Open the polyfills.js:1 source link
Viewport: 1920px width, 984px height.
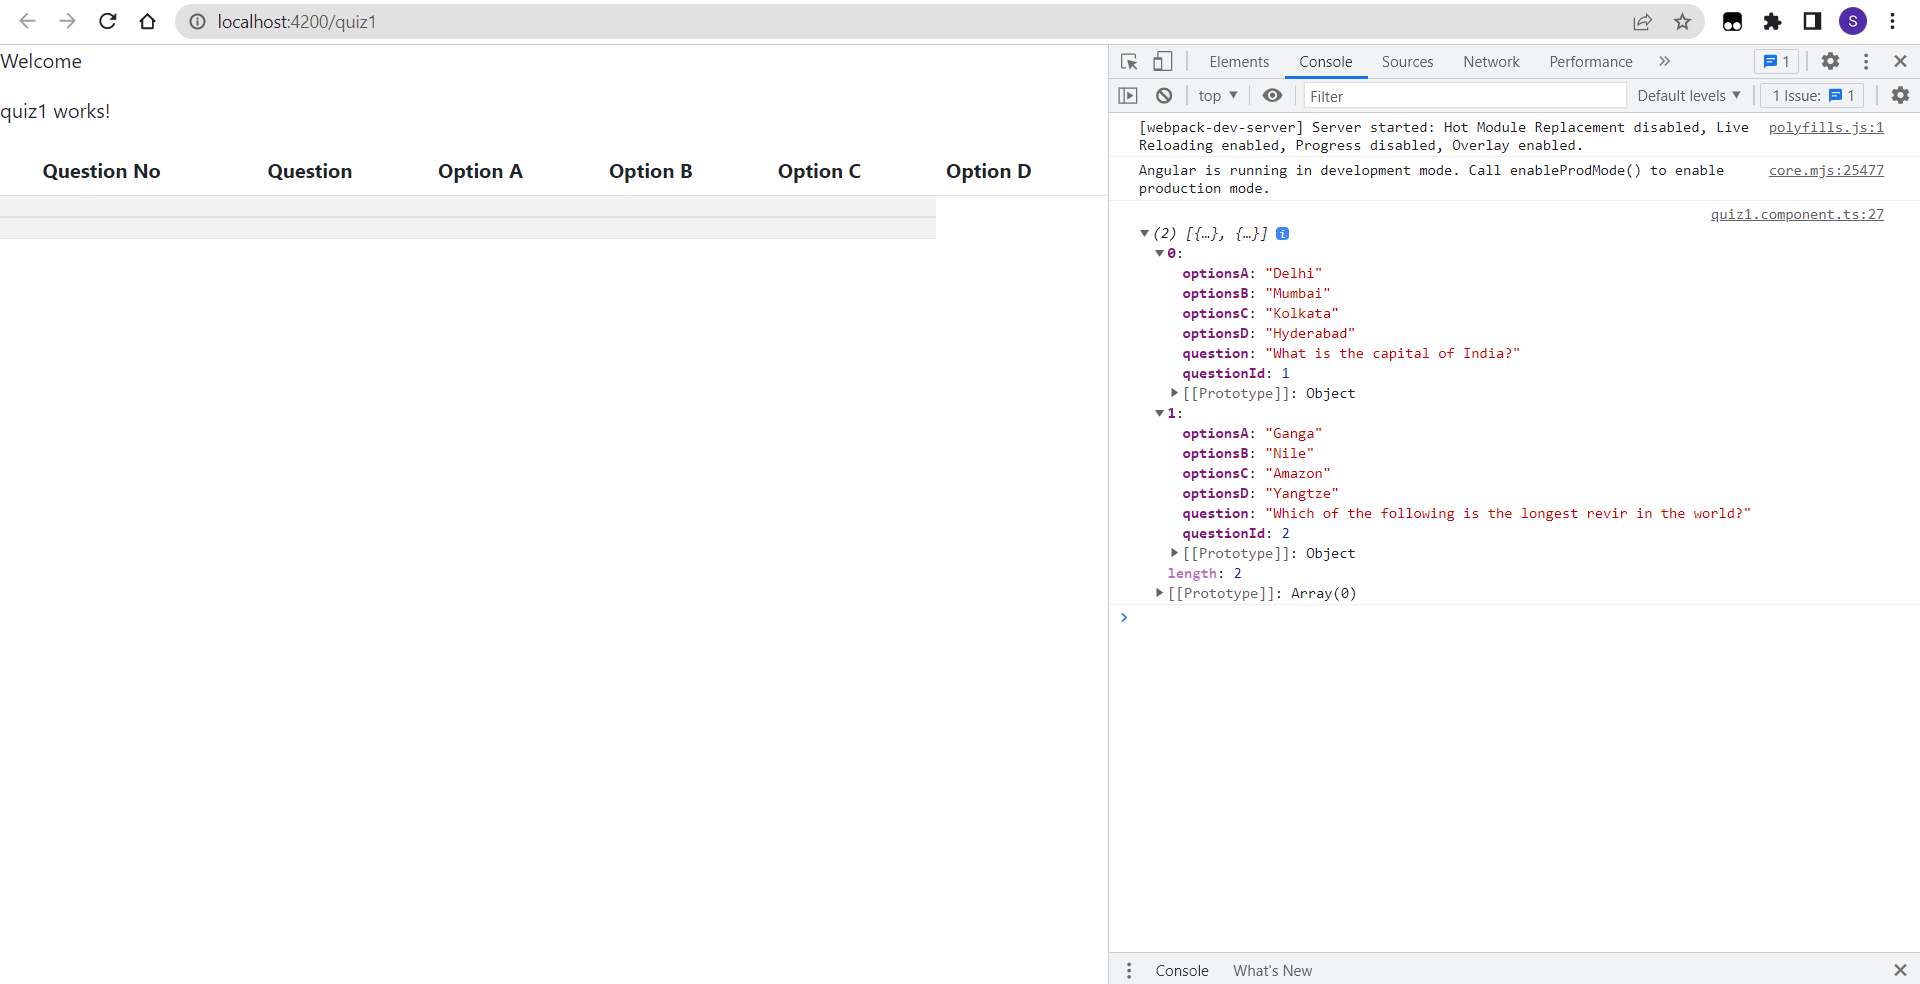pyautogui.click(x=1826, y=127)
